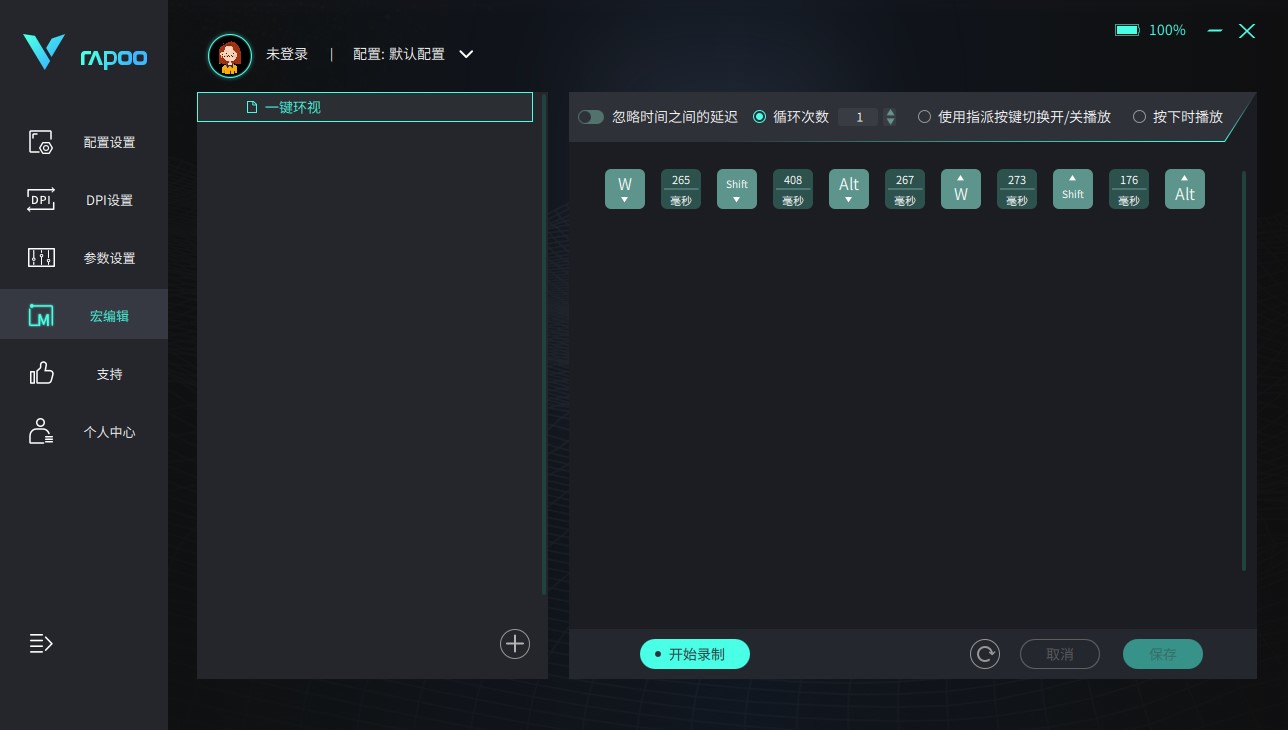Close the Rapoo window

1247,31
